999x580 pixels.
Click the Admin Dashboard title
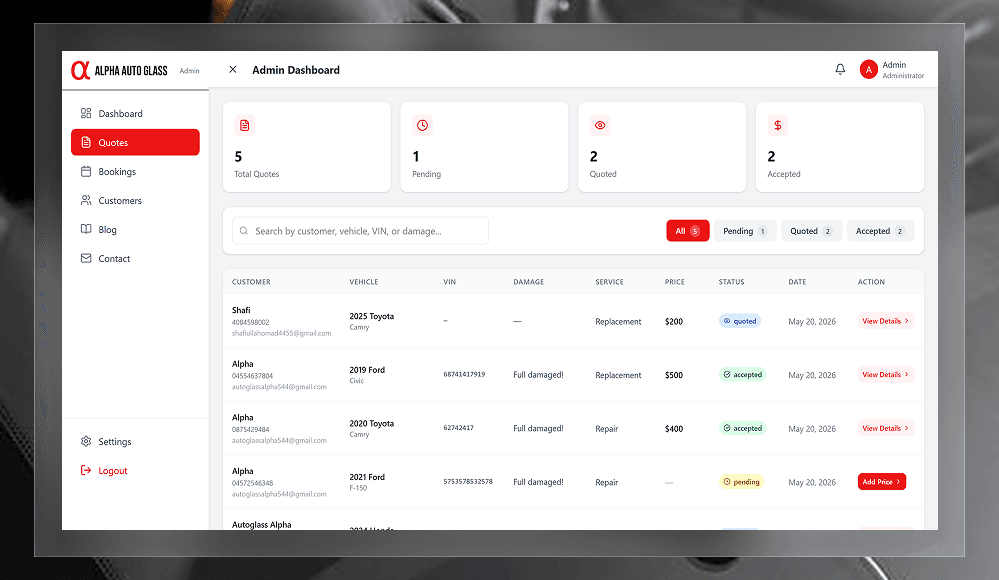pyautogui.click(x=296, y=70)
